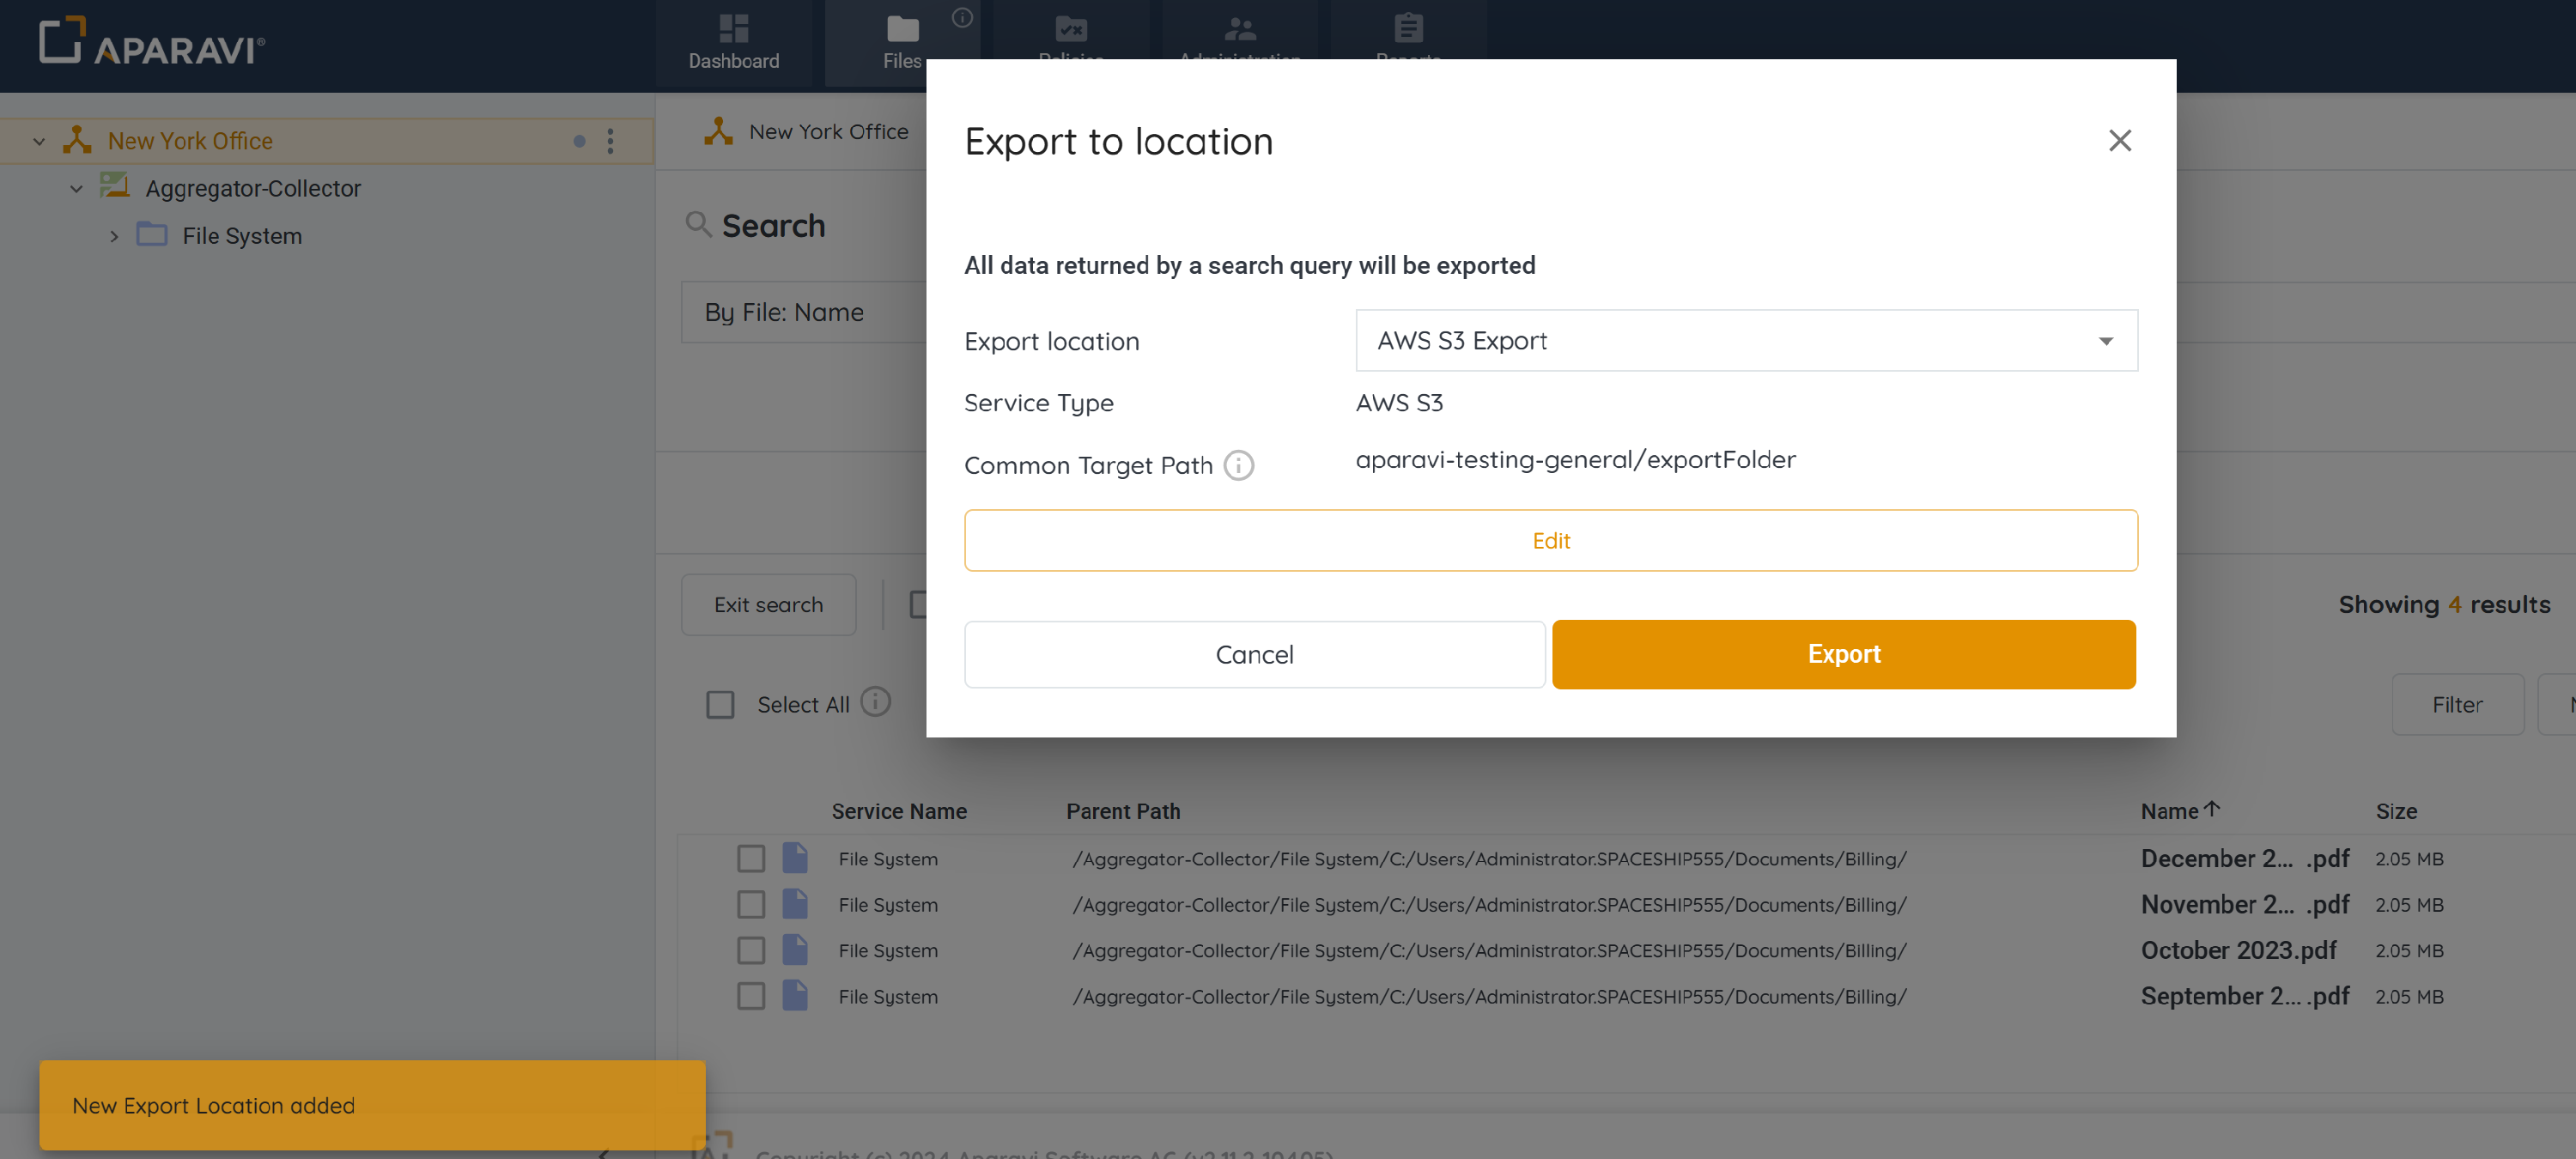Click the Search magnifier icon
The image size is (2576, 1159).
pyautogui.click(x=698, y=224)
